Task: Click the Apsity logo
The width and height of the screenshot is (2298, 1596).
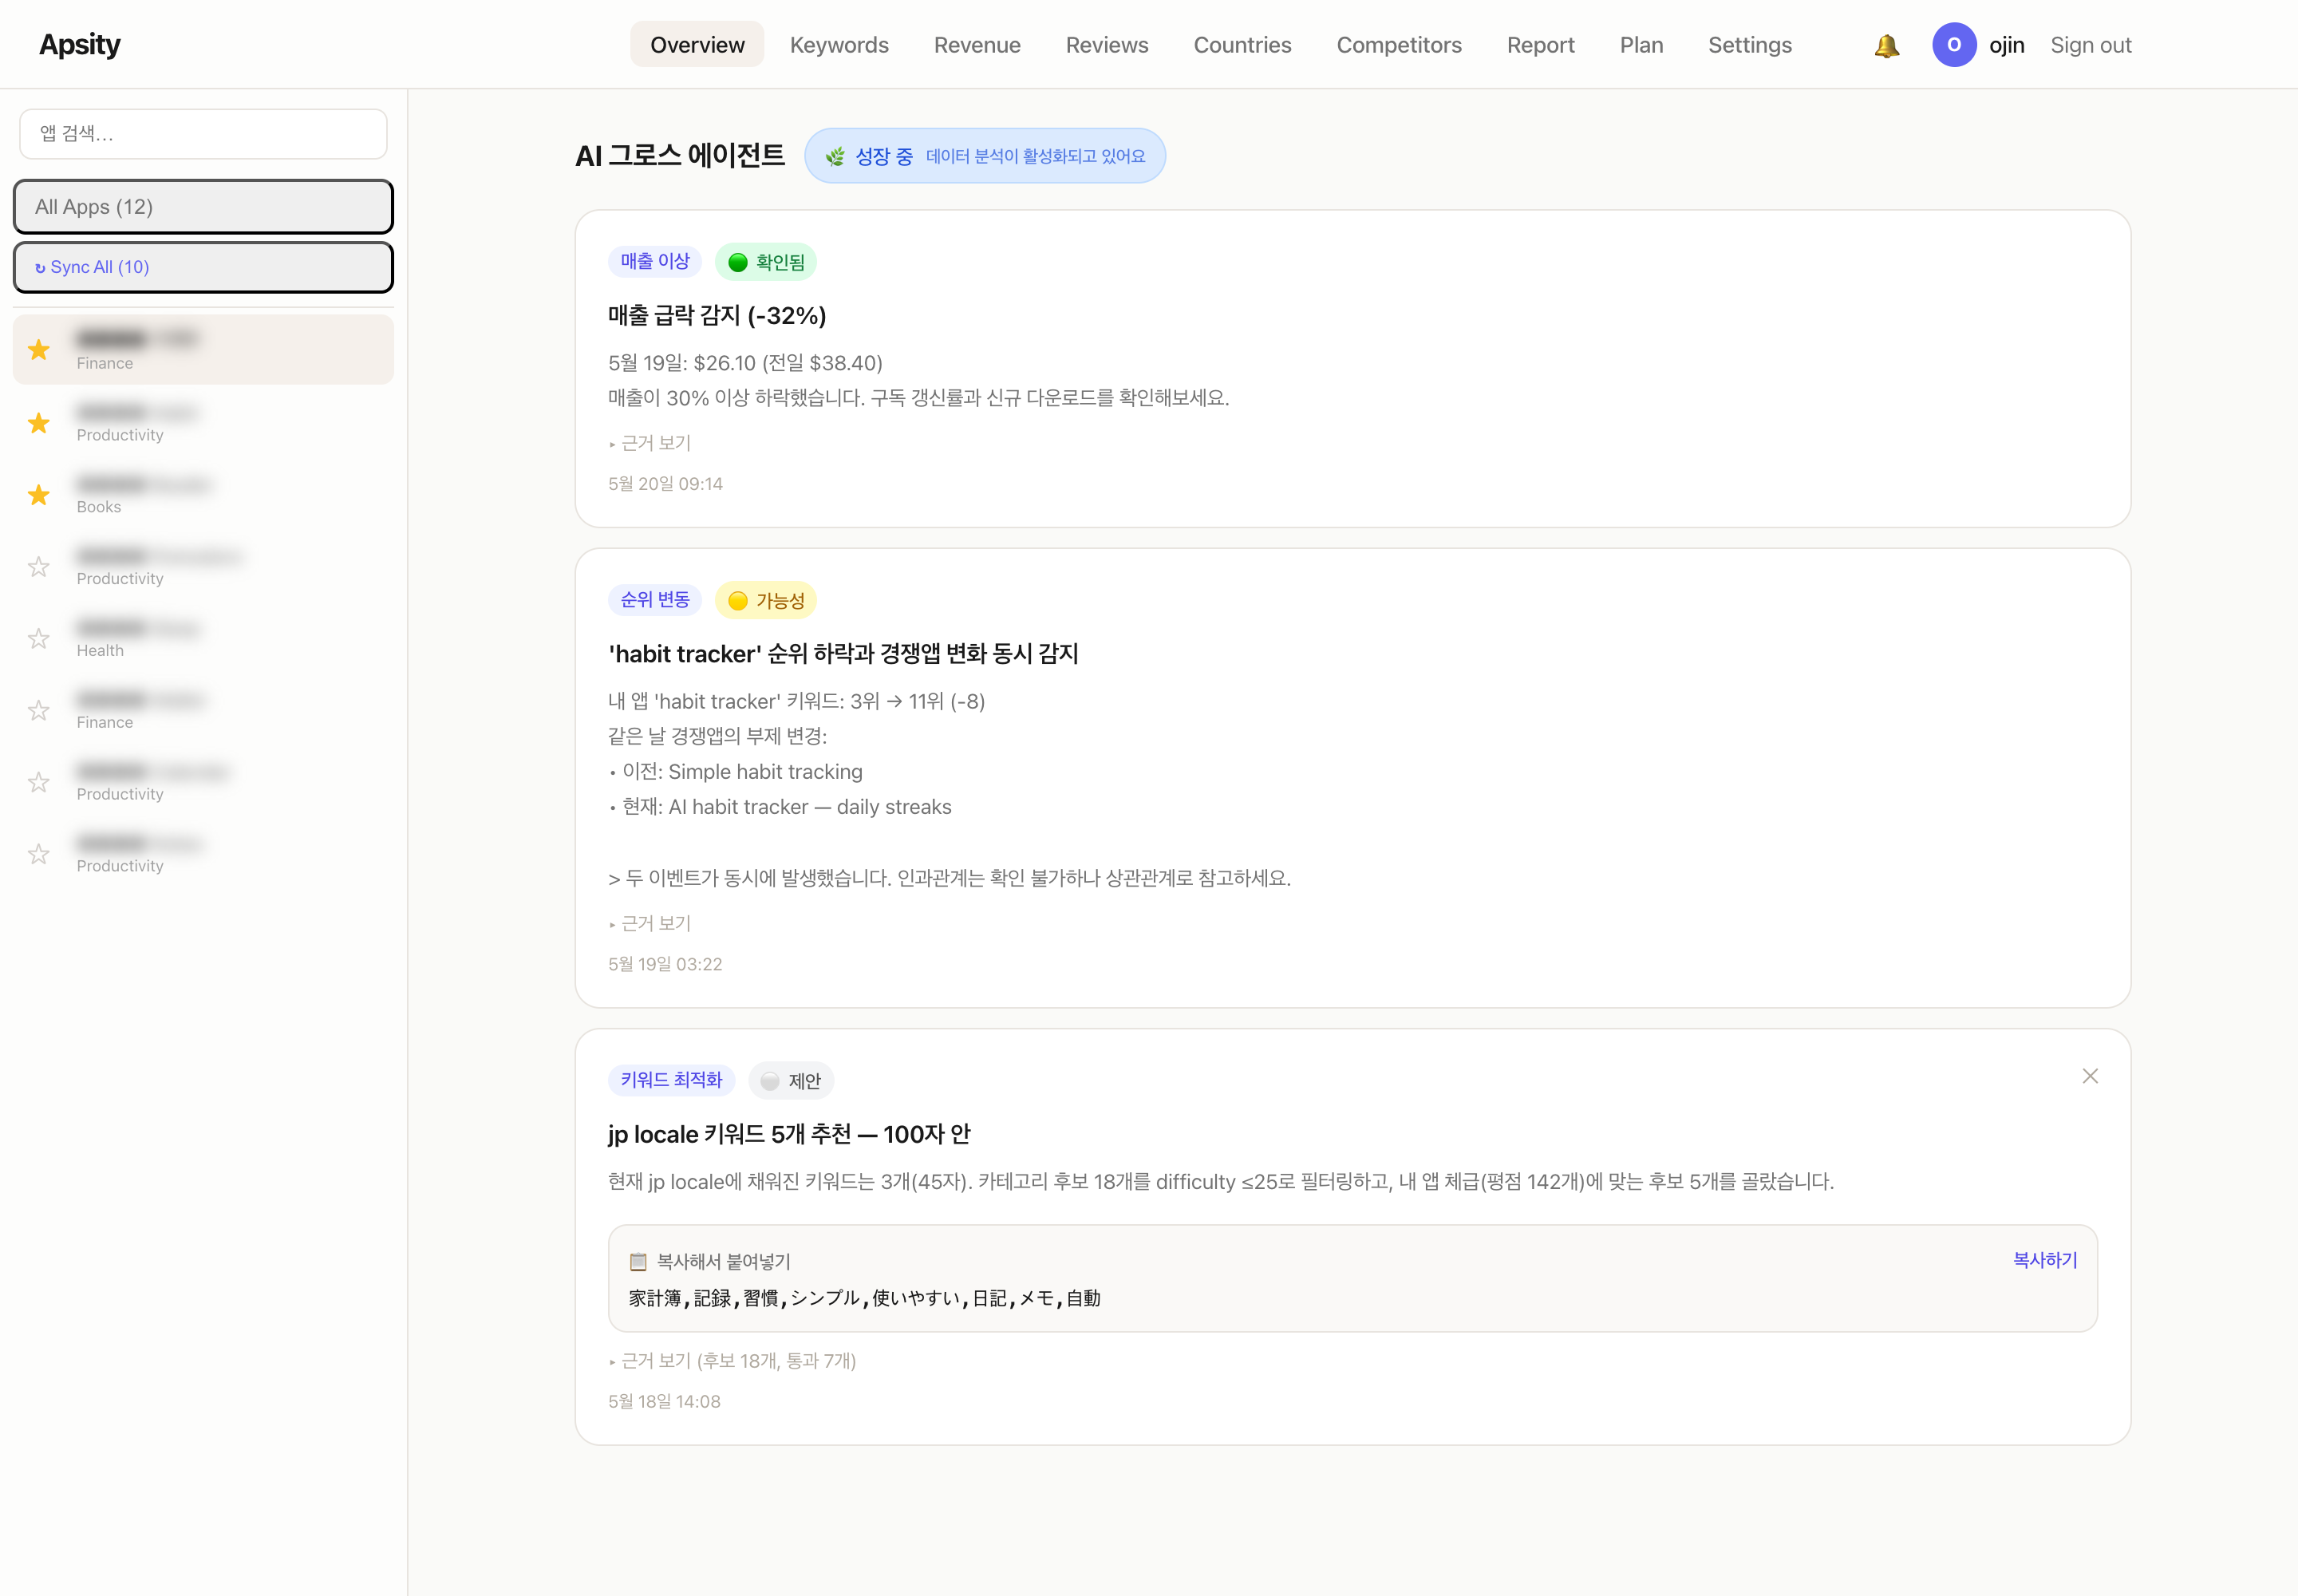Action: (80, 45)
